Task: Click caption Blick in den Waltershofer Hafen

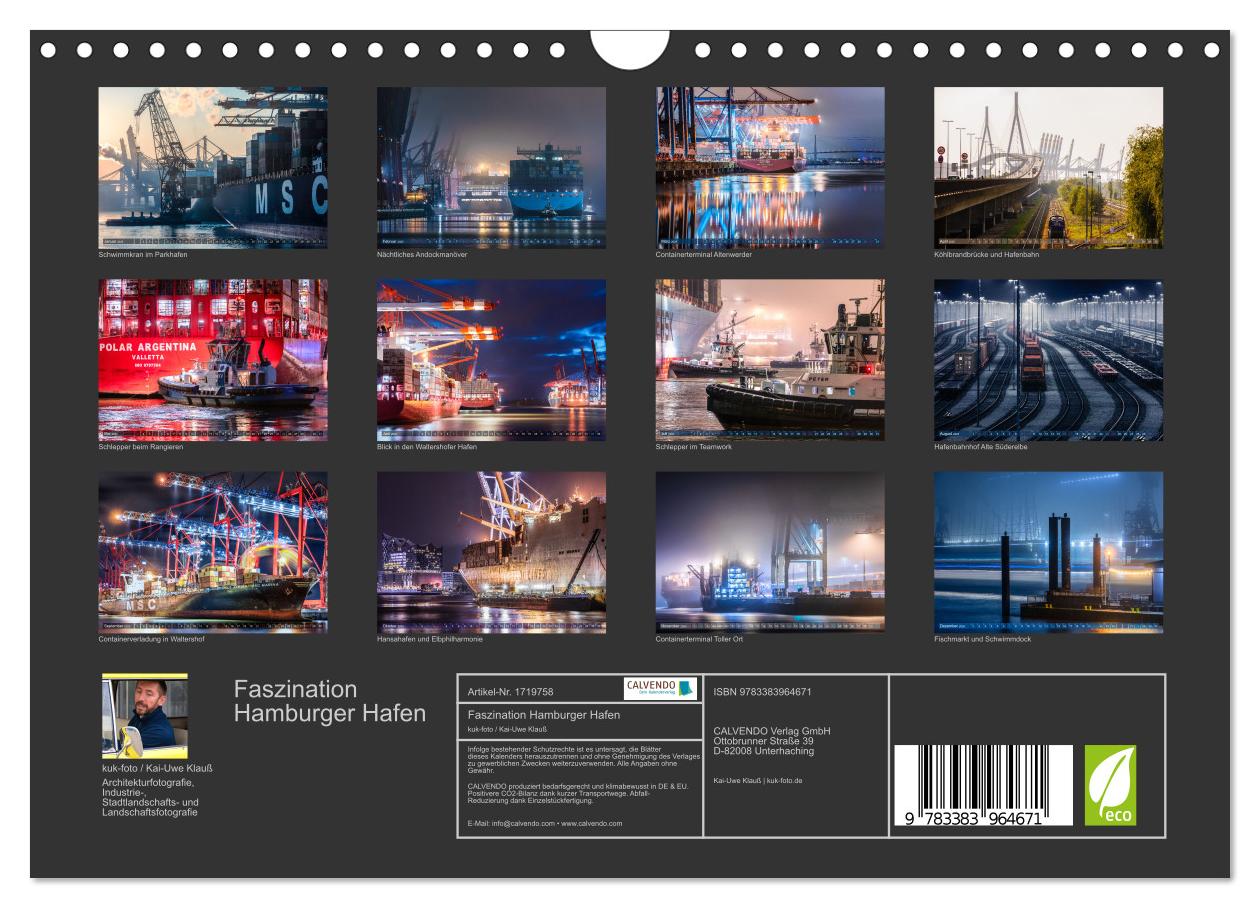Action: [427, 447]
